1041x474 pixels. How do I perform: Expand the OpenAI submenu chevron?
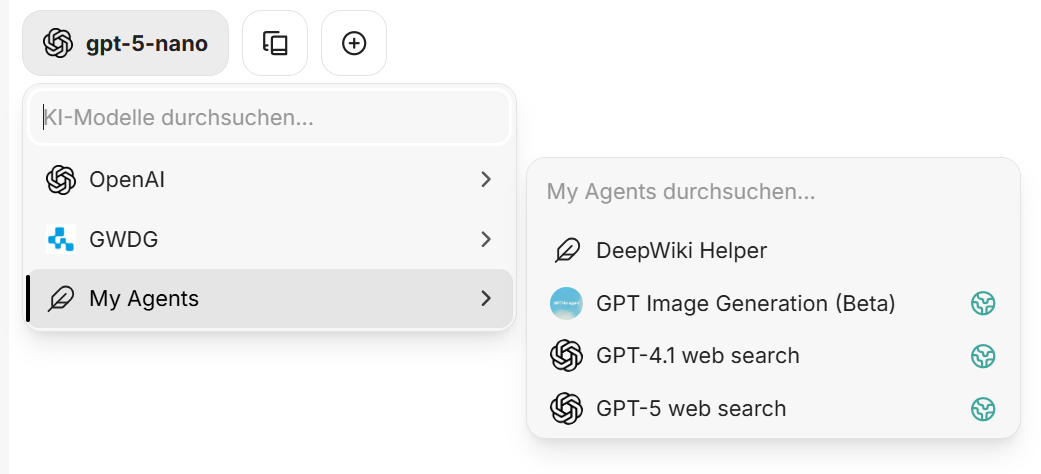[x=486, y=180]
